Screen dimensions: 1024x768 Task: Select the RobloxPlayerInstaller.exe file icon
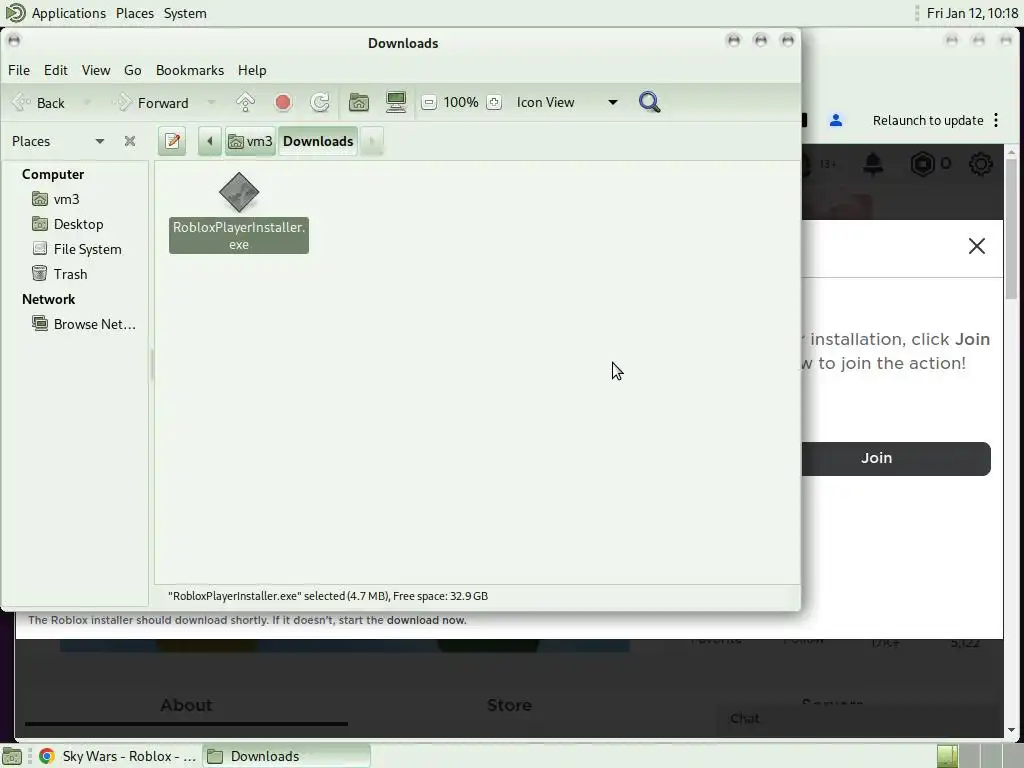point(239,192)
